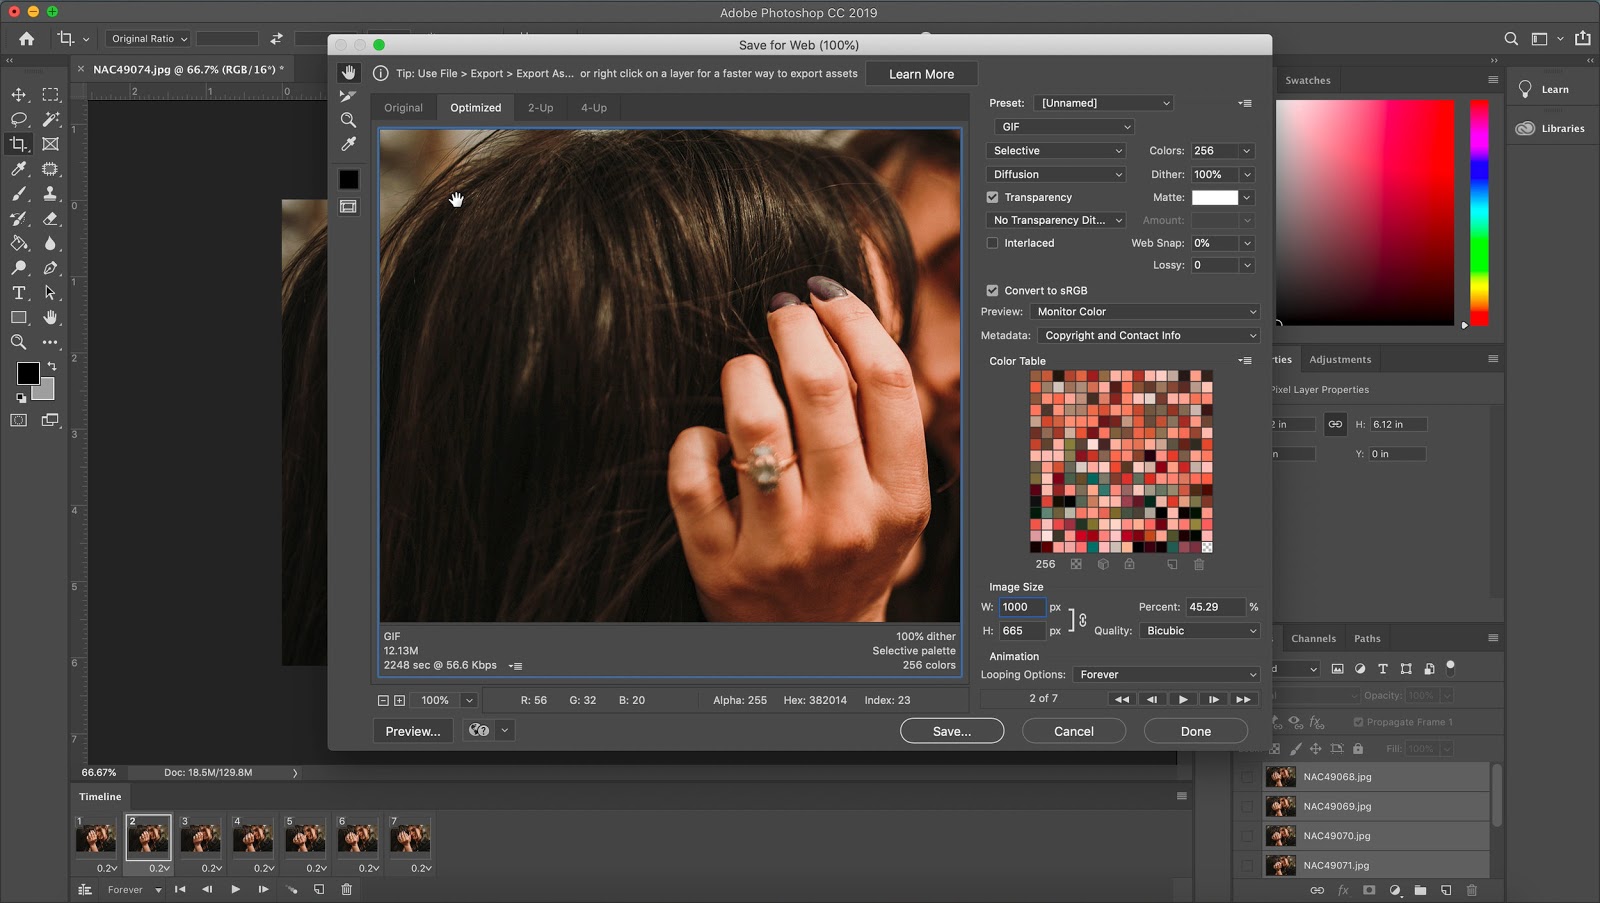Select the Frame tool
Viewport: 1600px width, 903px height.
[50, 144]
